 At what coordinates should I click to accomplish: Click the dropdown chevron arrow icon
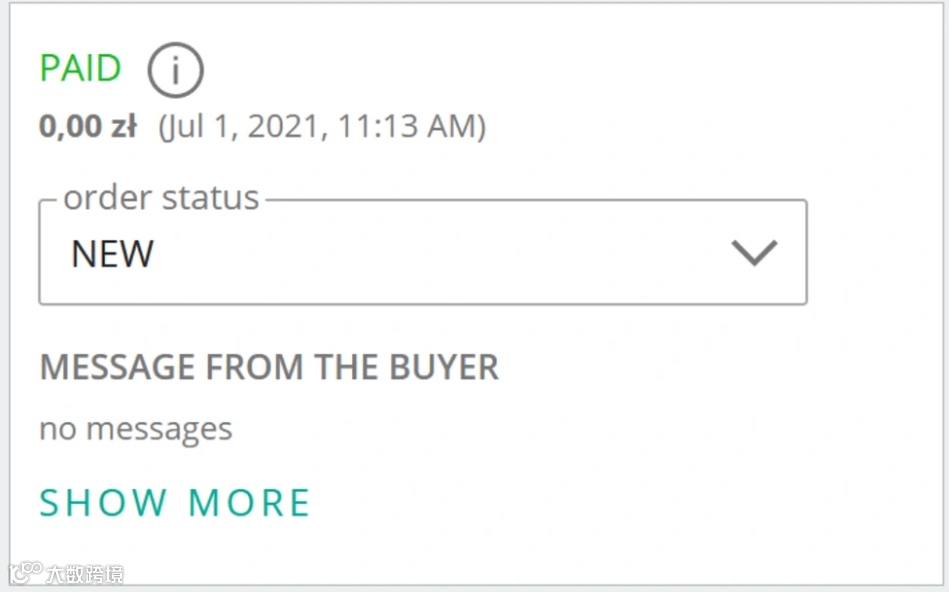tap(754, 253)
